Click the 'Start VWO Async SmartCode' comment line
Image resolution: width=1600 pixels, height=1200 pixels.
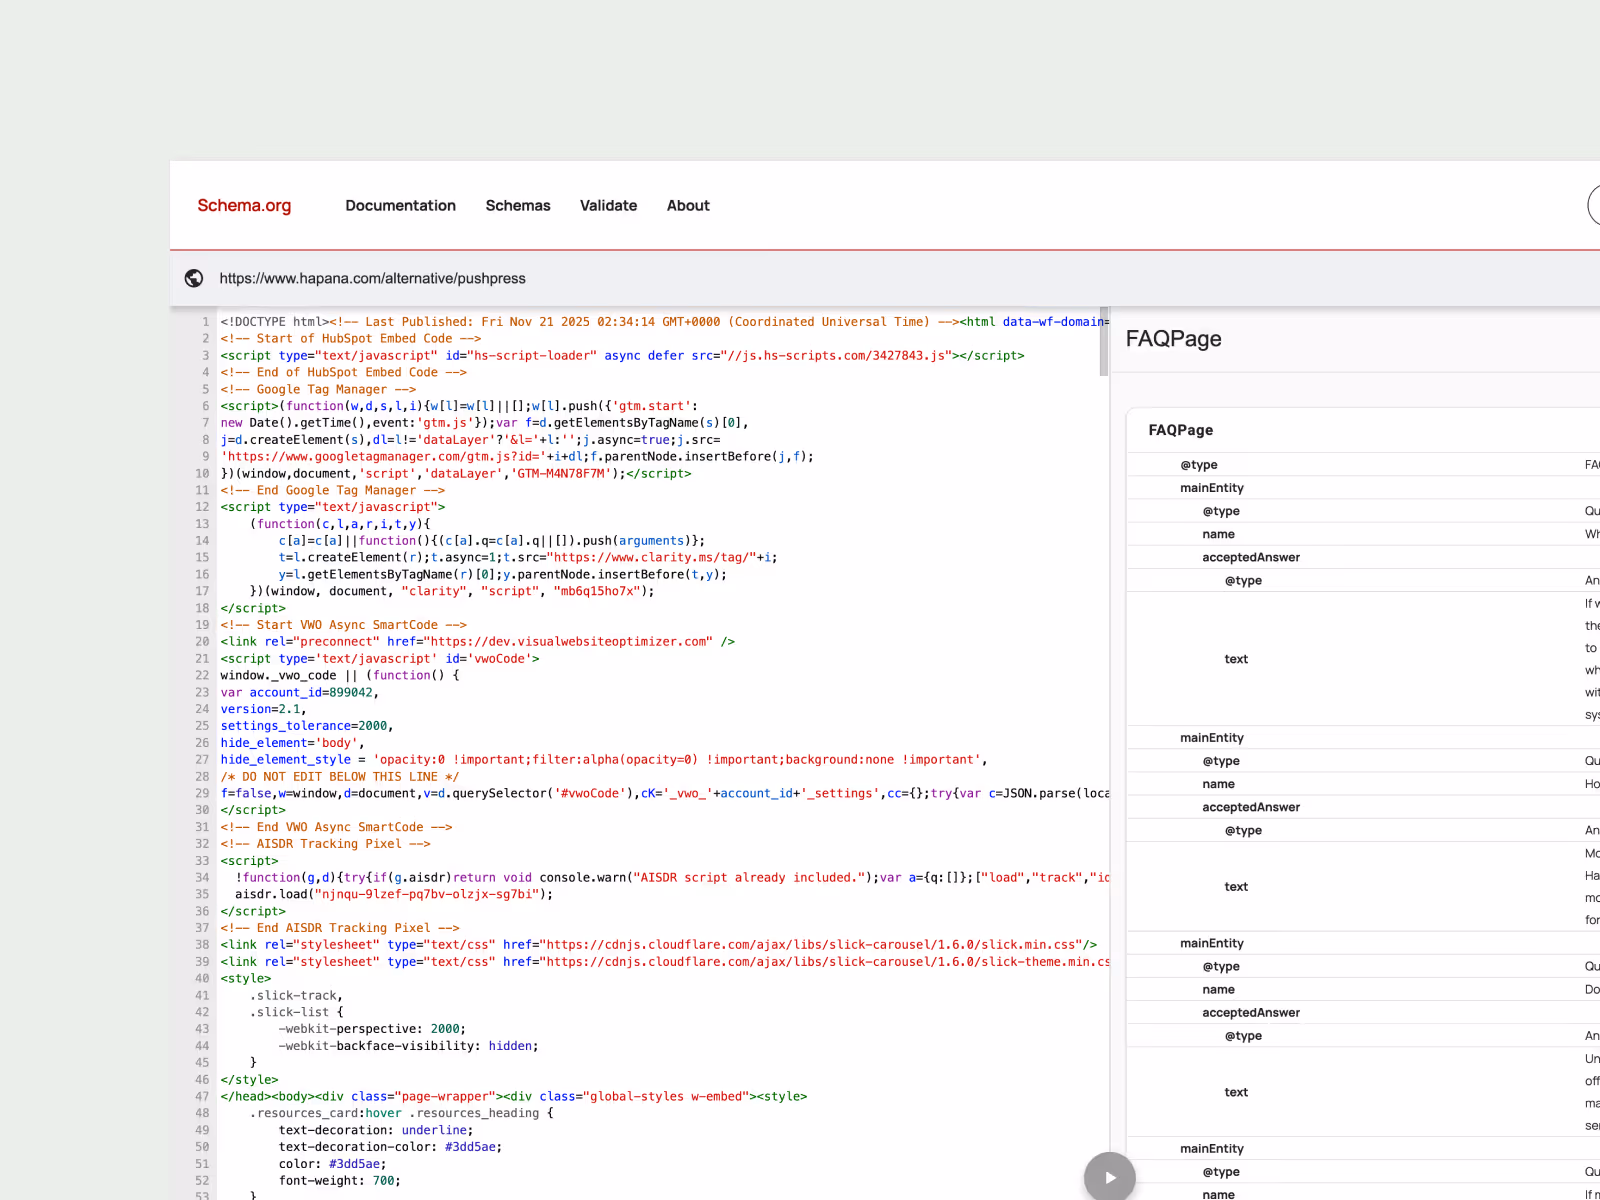[344, 625]
